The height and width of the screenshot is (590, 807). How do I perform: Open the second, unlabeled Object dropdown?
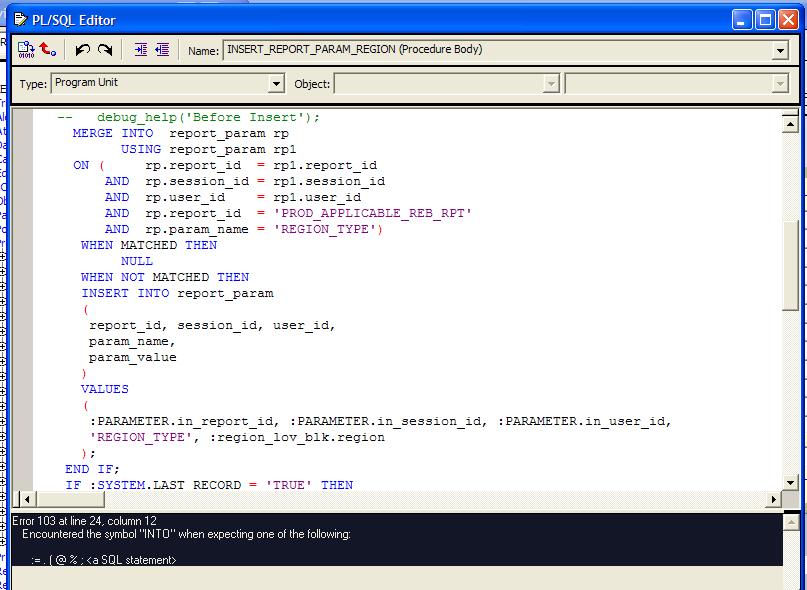point(781,83)
